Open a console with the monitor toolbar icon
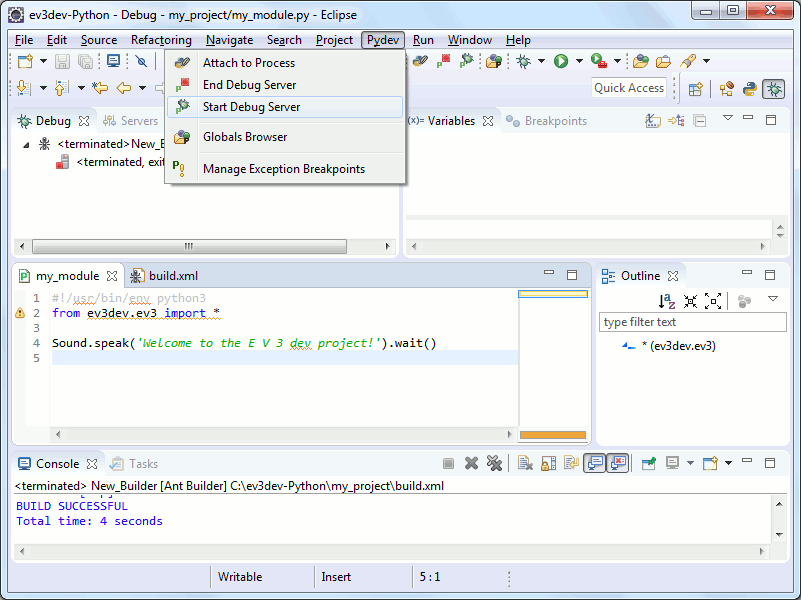 [x=113, y=61]
